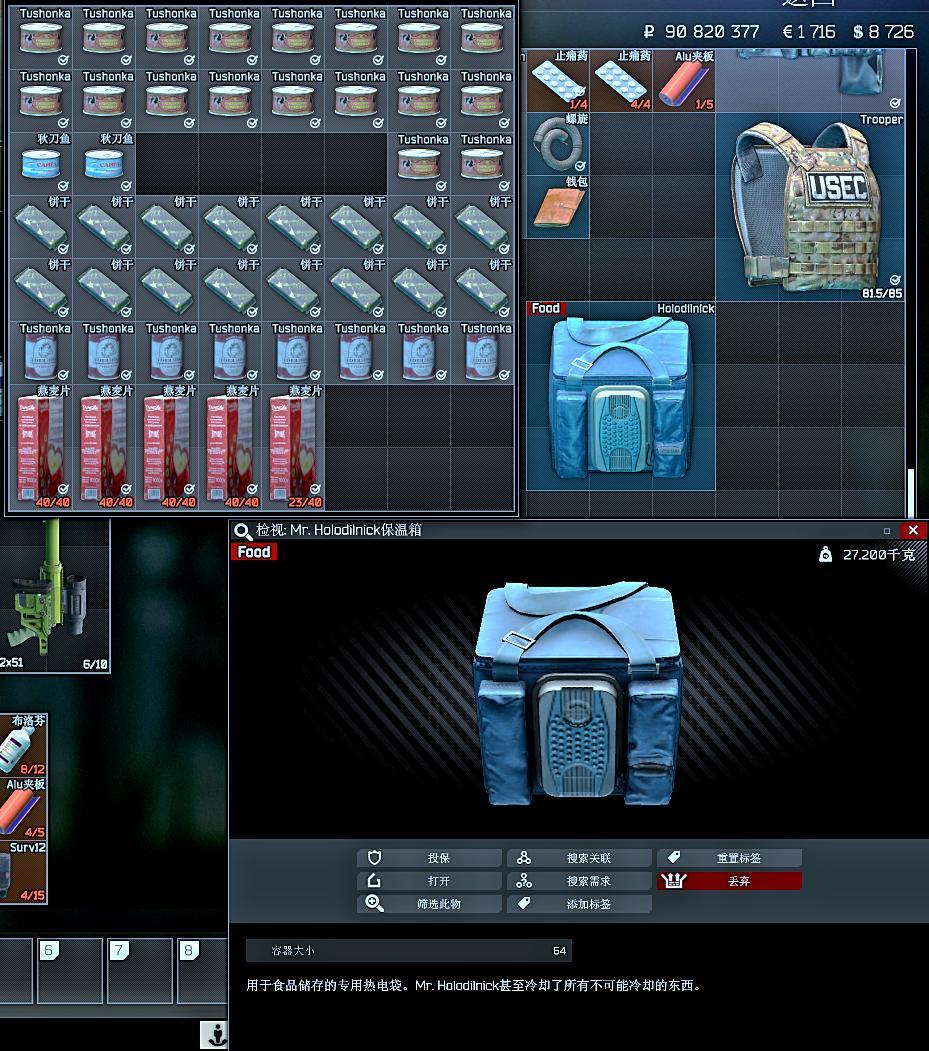Viewport: 929px width, 1051px height.
Task: Click the 搜索需求 required search button
Action: (x=580, y=881)
